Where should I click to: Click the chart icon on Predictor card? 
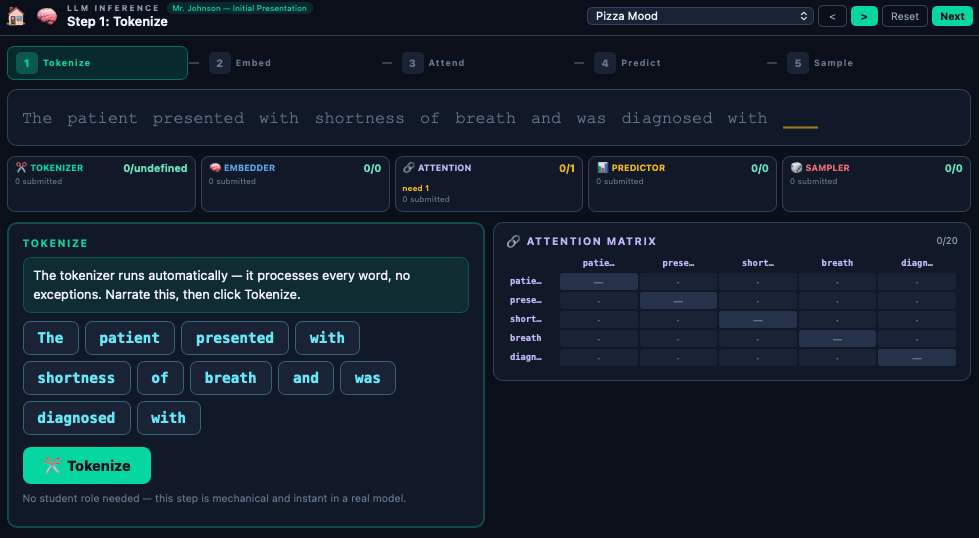click(603, 167)
